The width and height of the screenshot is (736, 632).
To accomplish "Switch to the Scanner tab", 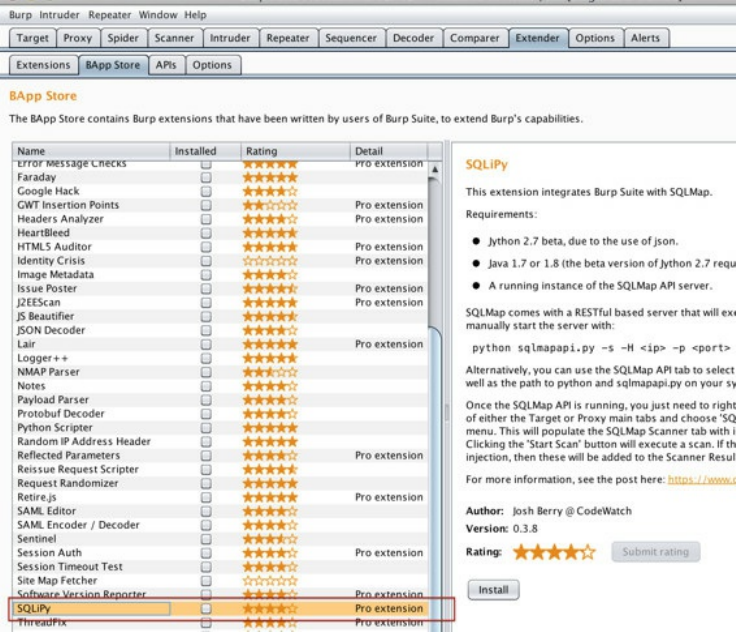I will 174,38.
